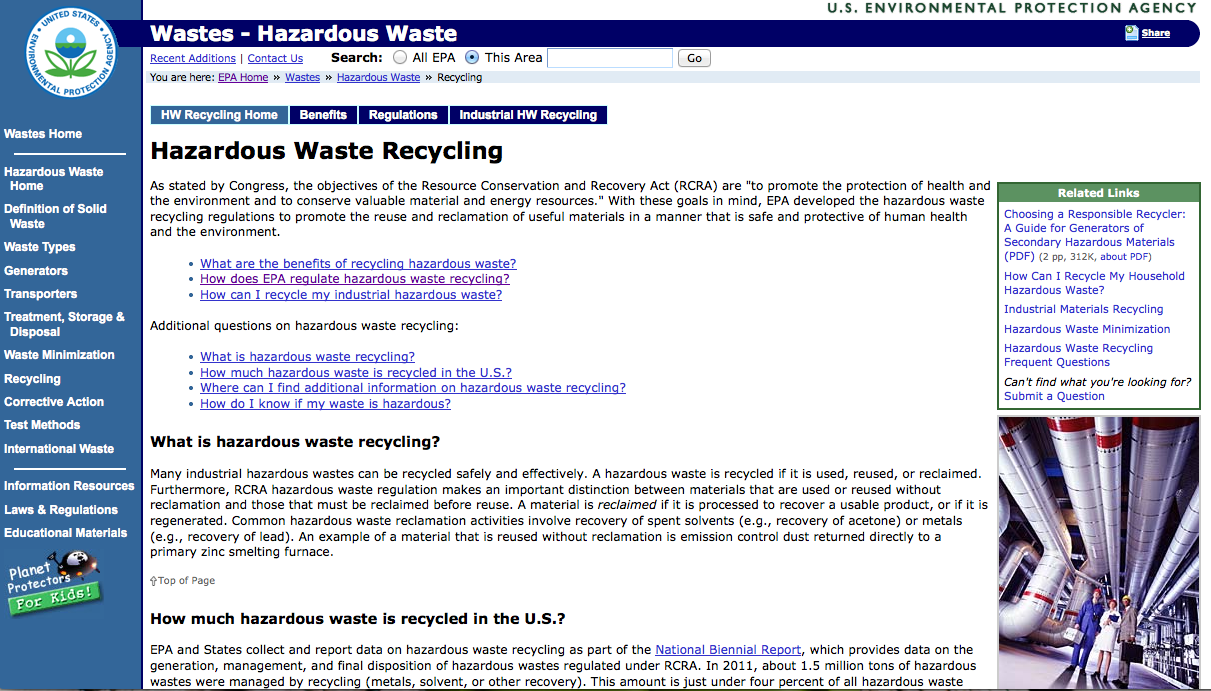The image size is (1211, 691).
Task: Click the Top of Page arrow link
Action: pyautogui.click(x=182, y=580)
